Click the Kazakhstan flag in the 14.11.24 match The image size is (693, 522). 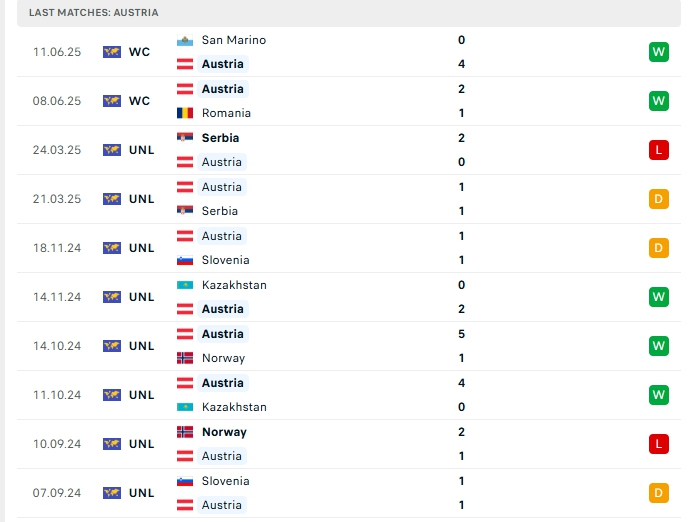pyautogui.click(x=185, y=285)
